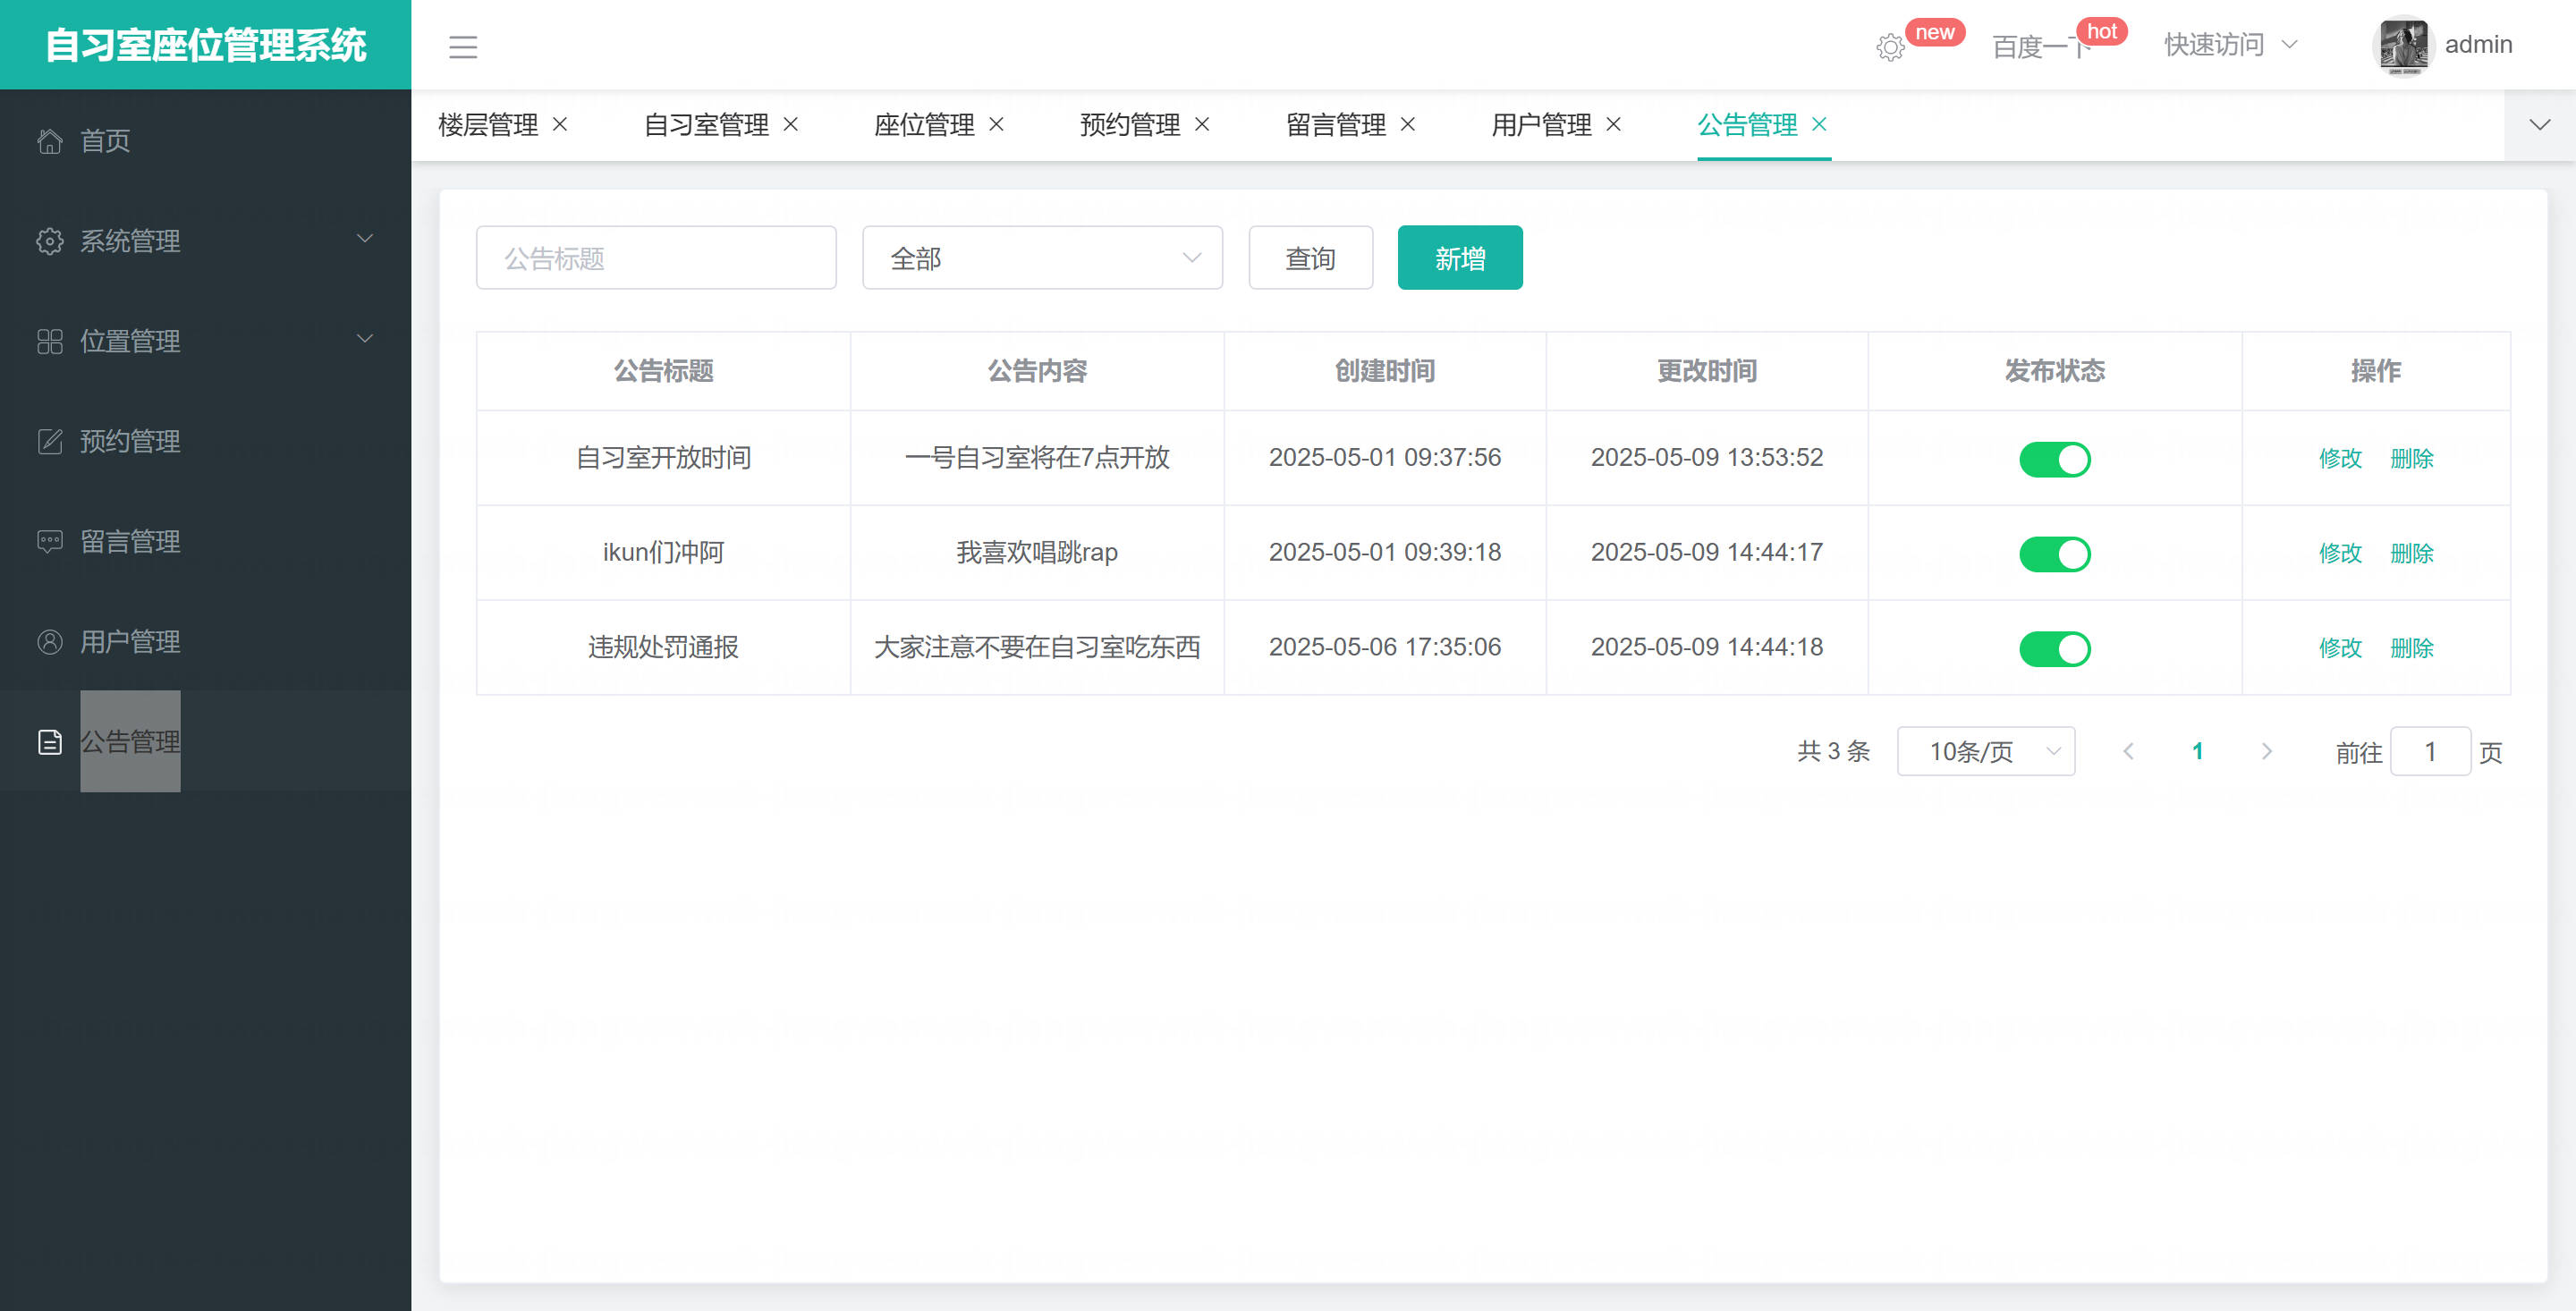Open the 百度一下 link

pos(2041,47)
